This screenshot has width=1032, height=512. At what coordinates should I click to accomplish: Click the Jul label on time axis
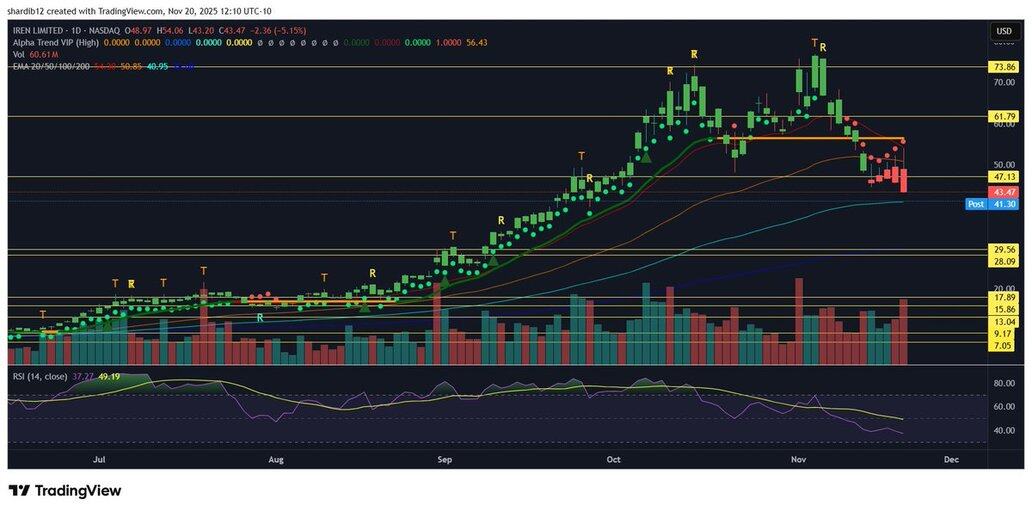coord(99,460)
